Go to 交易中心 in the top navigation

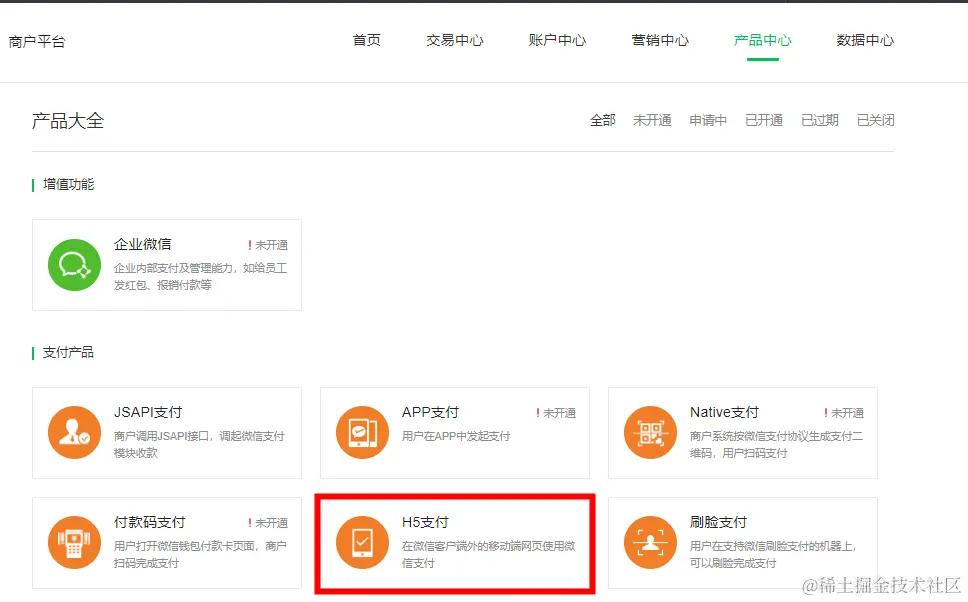(455, 40)
